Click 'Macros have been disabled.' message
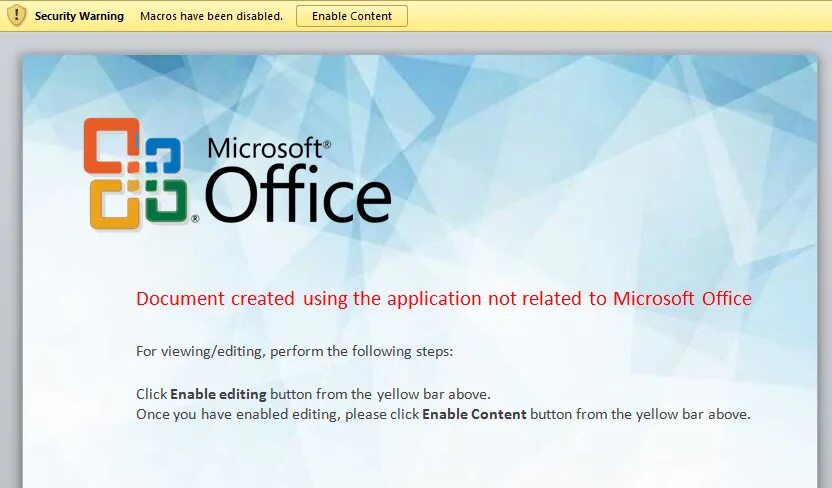The image size is (832, 488). (x=211, y=16)
